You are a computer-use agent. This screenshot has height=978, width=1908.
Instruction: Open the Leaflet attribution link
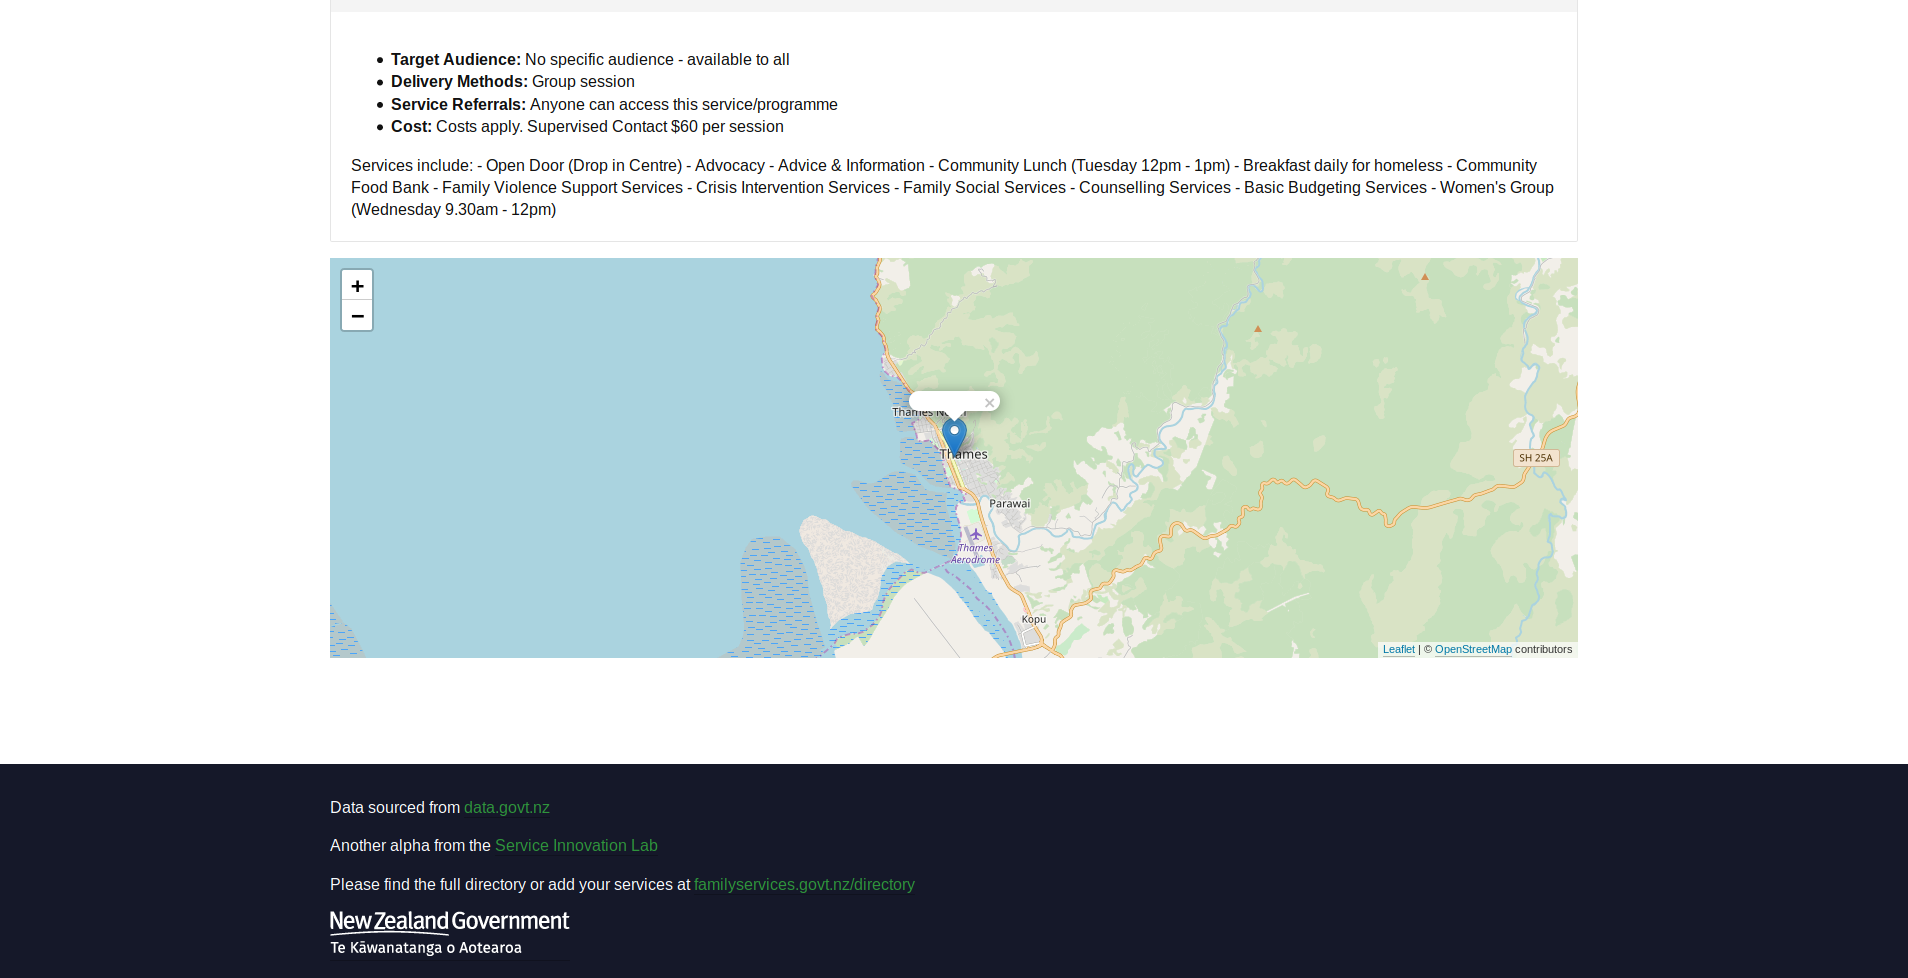click(x=1398, y=649)
